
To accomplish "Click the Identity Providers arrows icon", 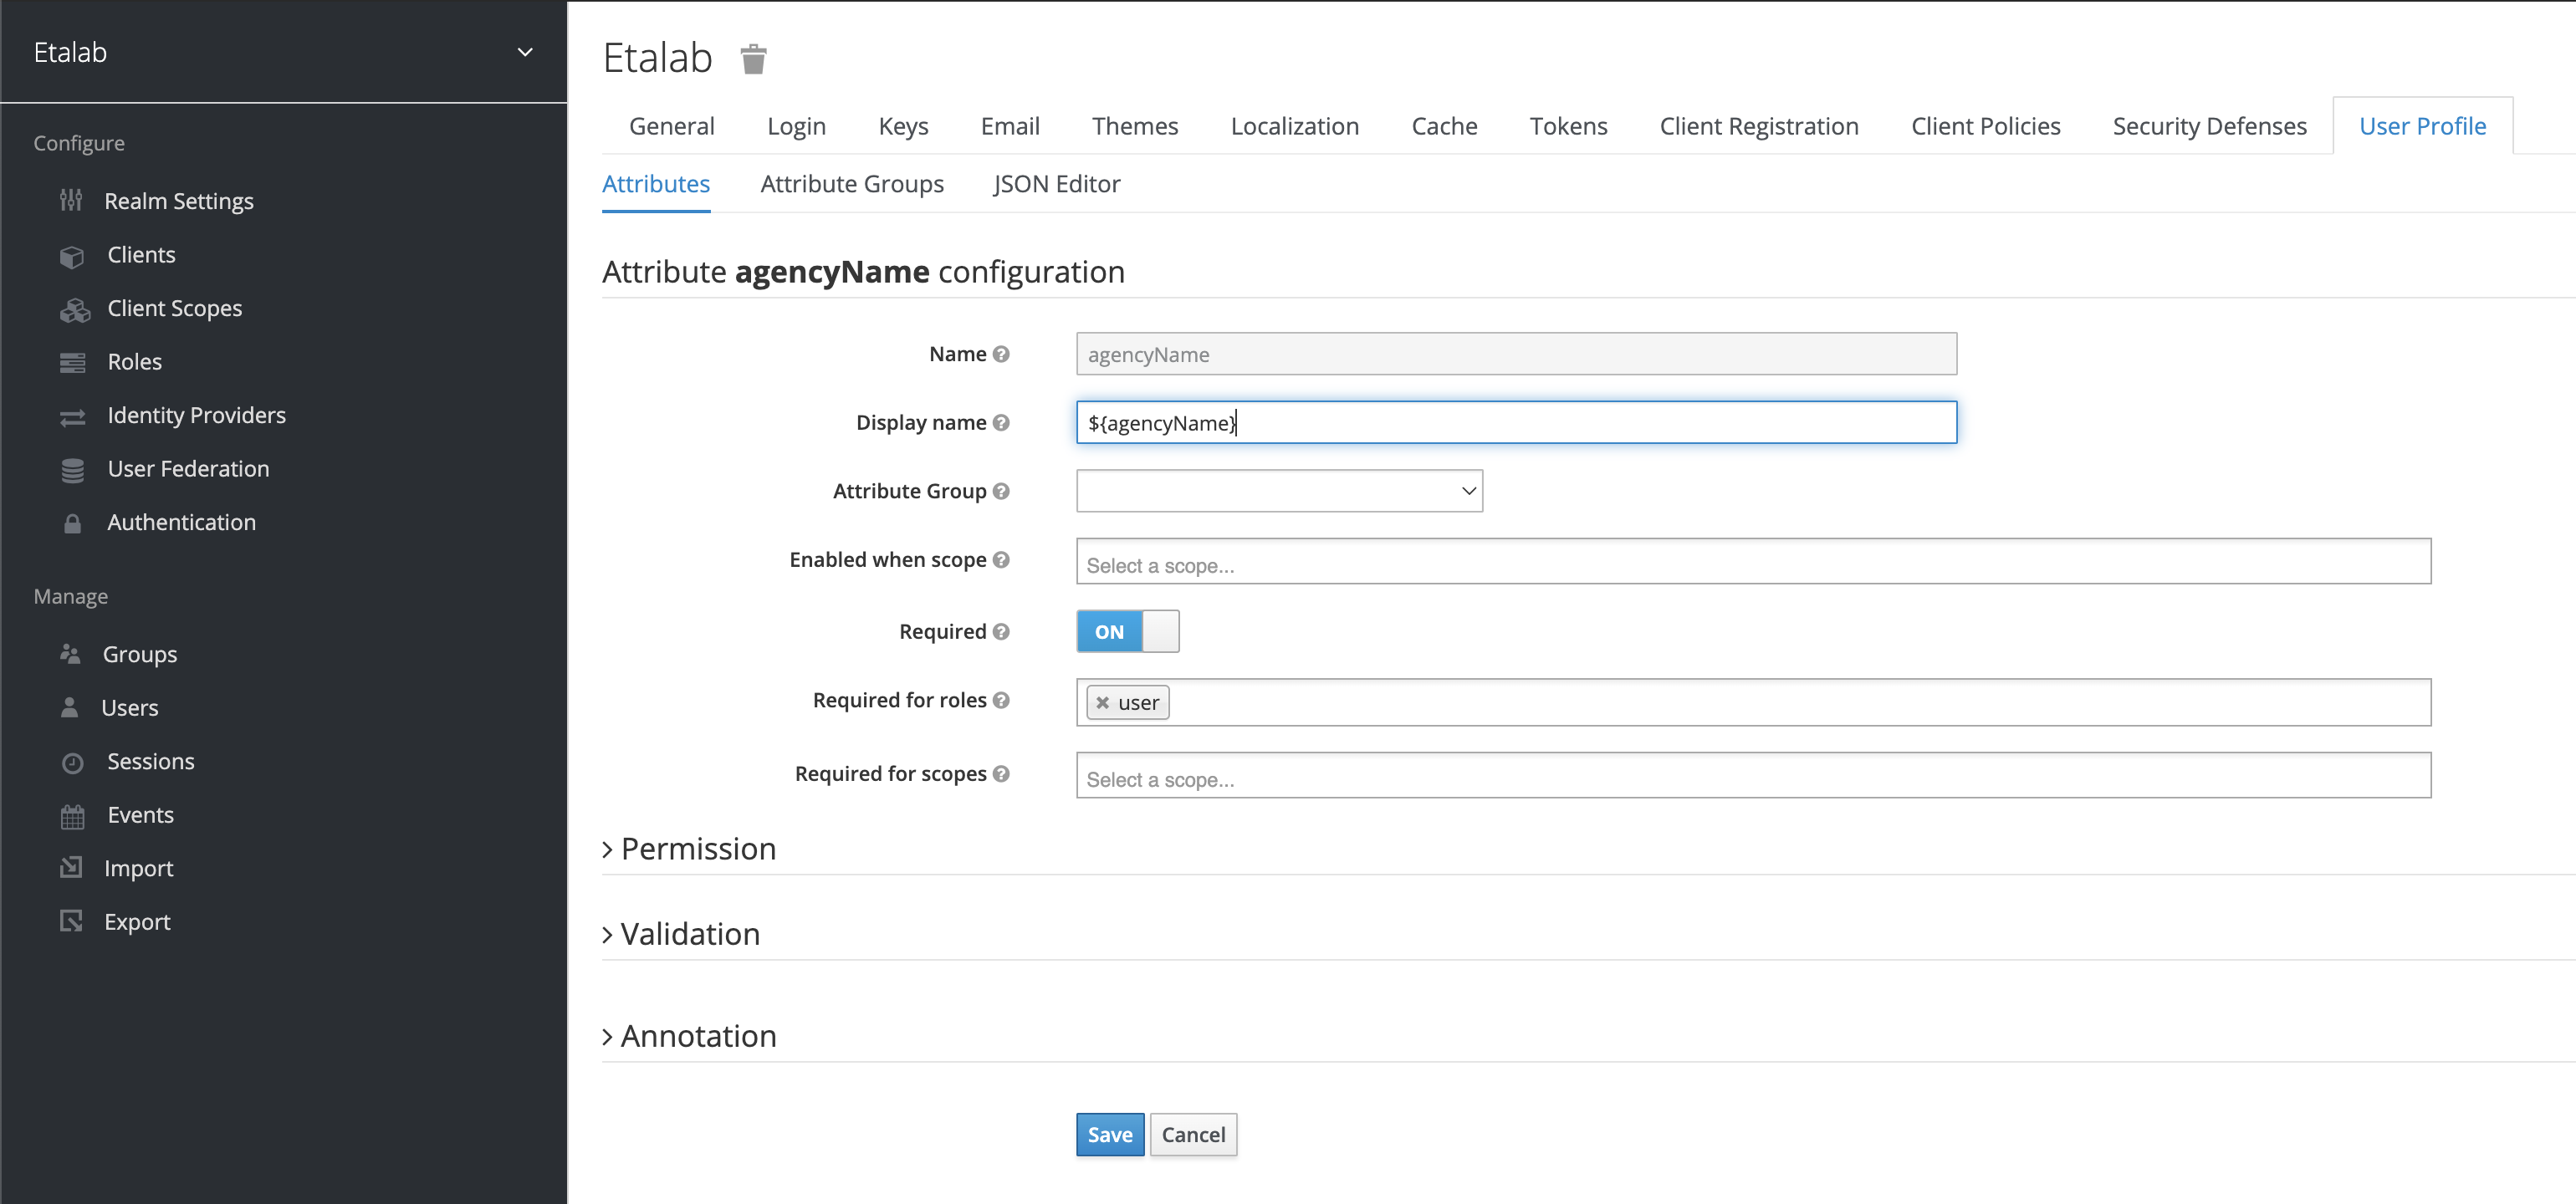I will [72, 416].
